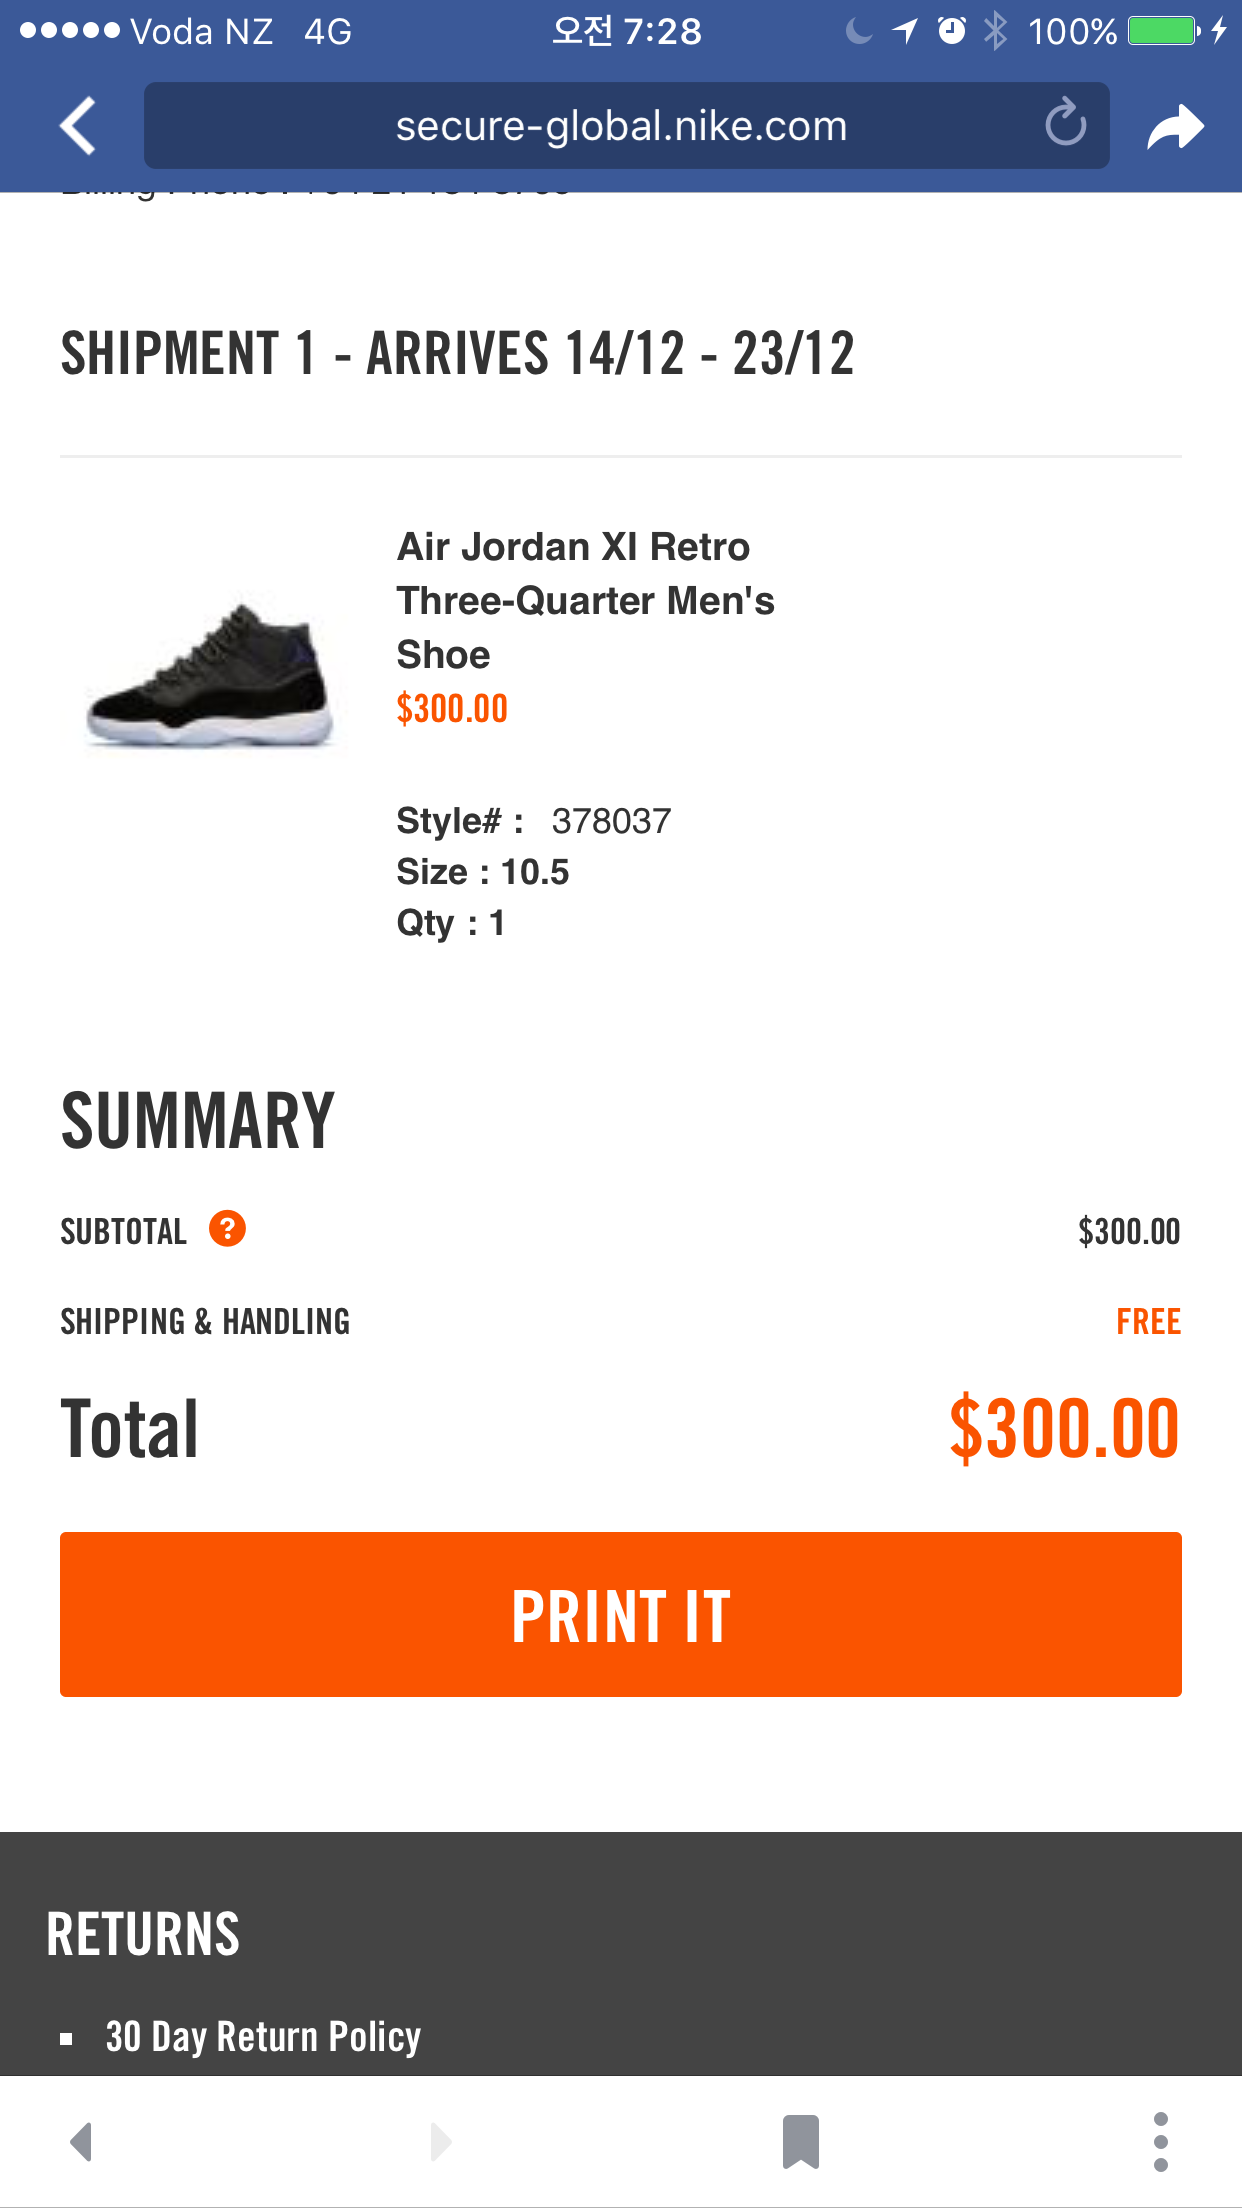Tap the back chevron beside the address bar
The image size is (1242, 2208).
tap(78, 126)
